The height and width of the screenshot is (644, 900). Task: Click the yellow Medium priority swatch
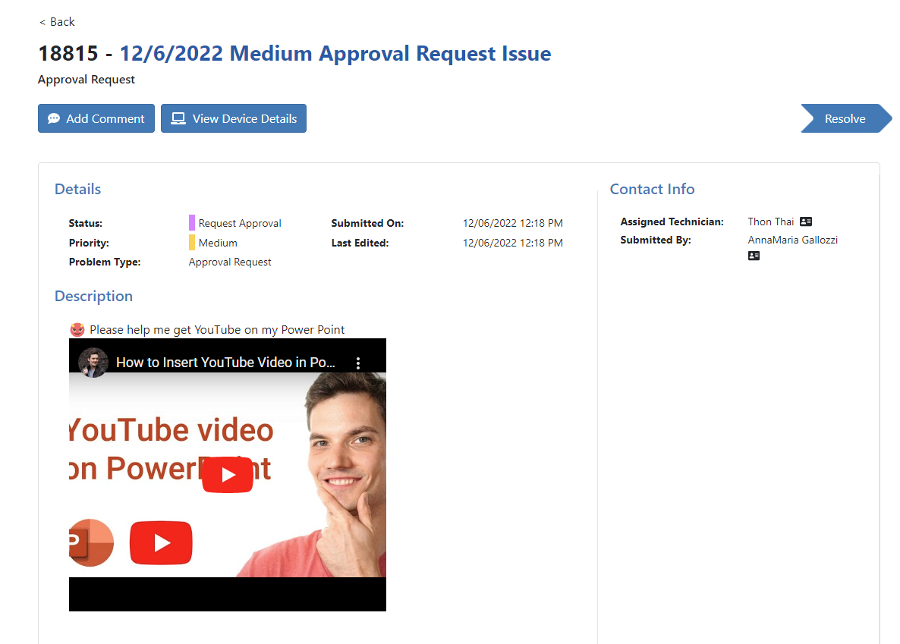[192, 243]
